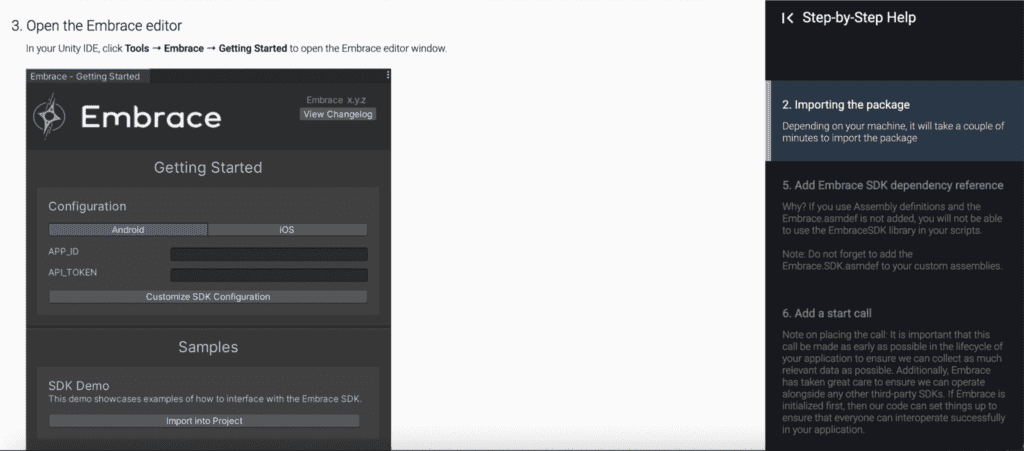The height and width of the screenshot is (451, 1024).
Task: Open step 6 Add a start call
Action: [827, 313]
